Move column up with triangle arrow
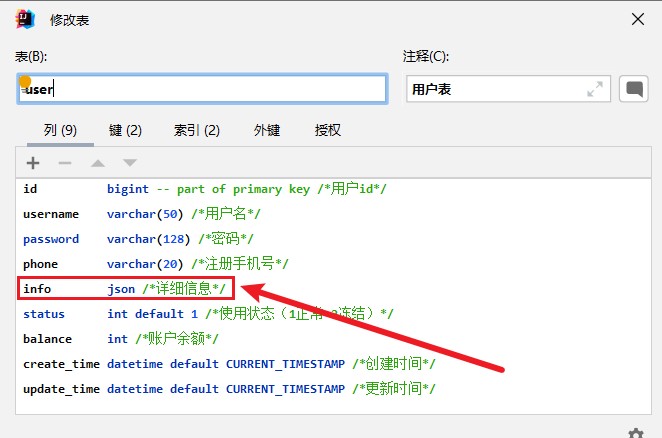This screenshot has width=662, height=438. click(x=98, y=163)
